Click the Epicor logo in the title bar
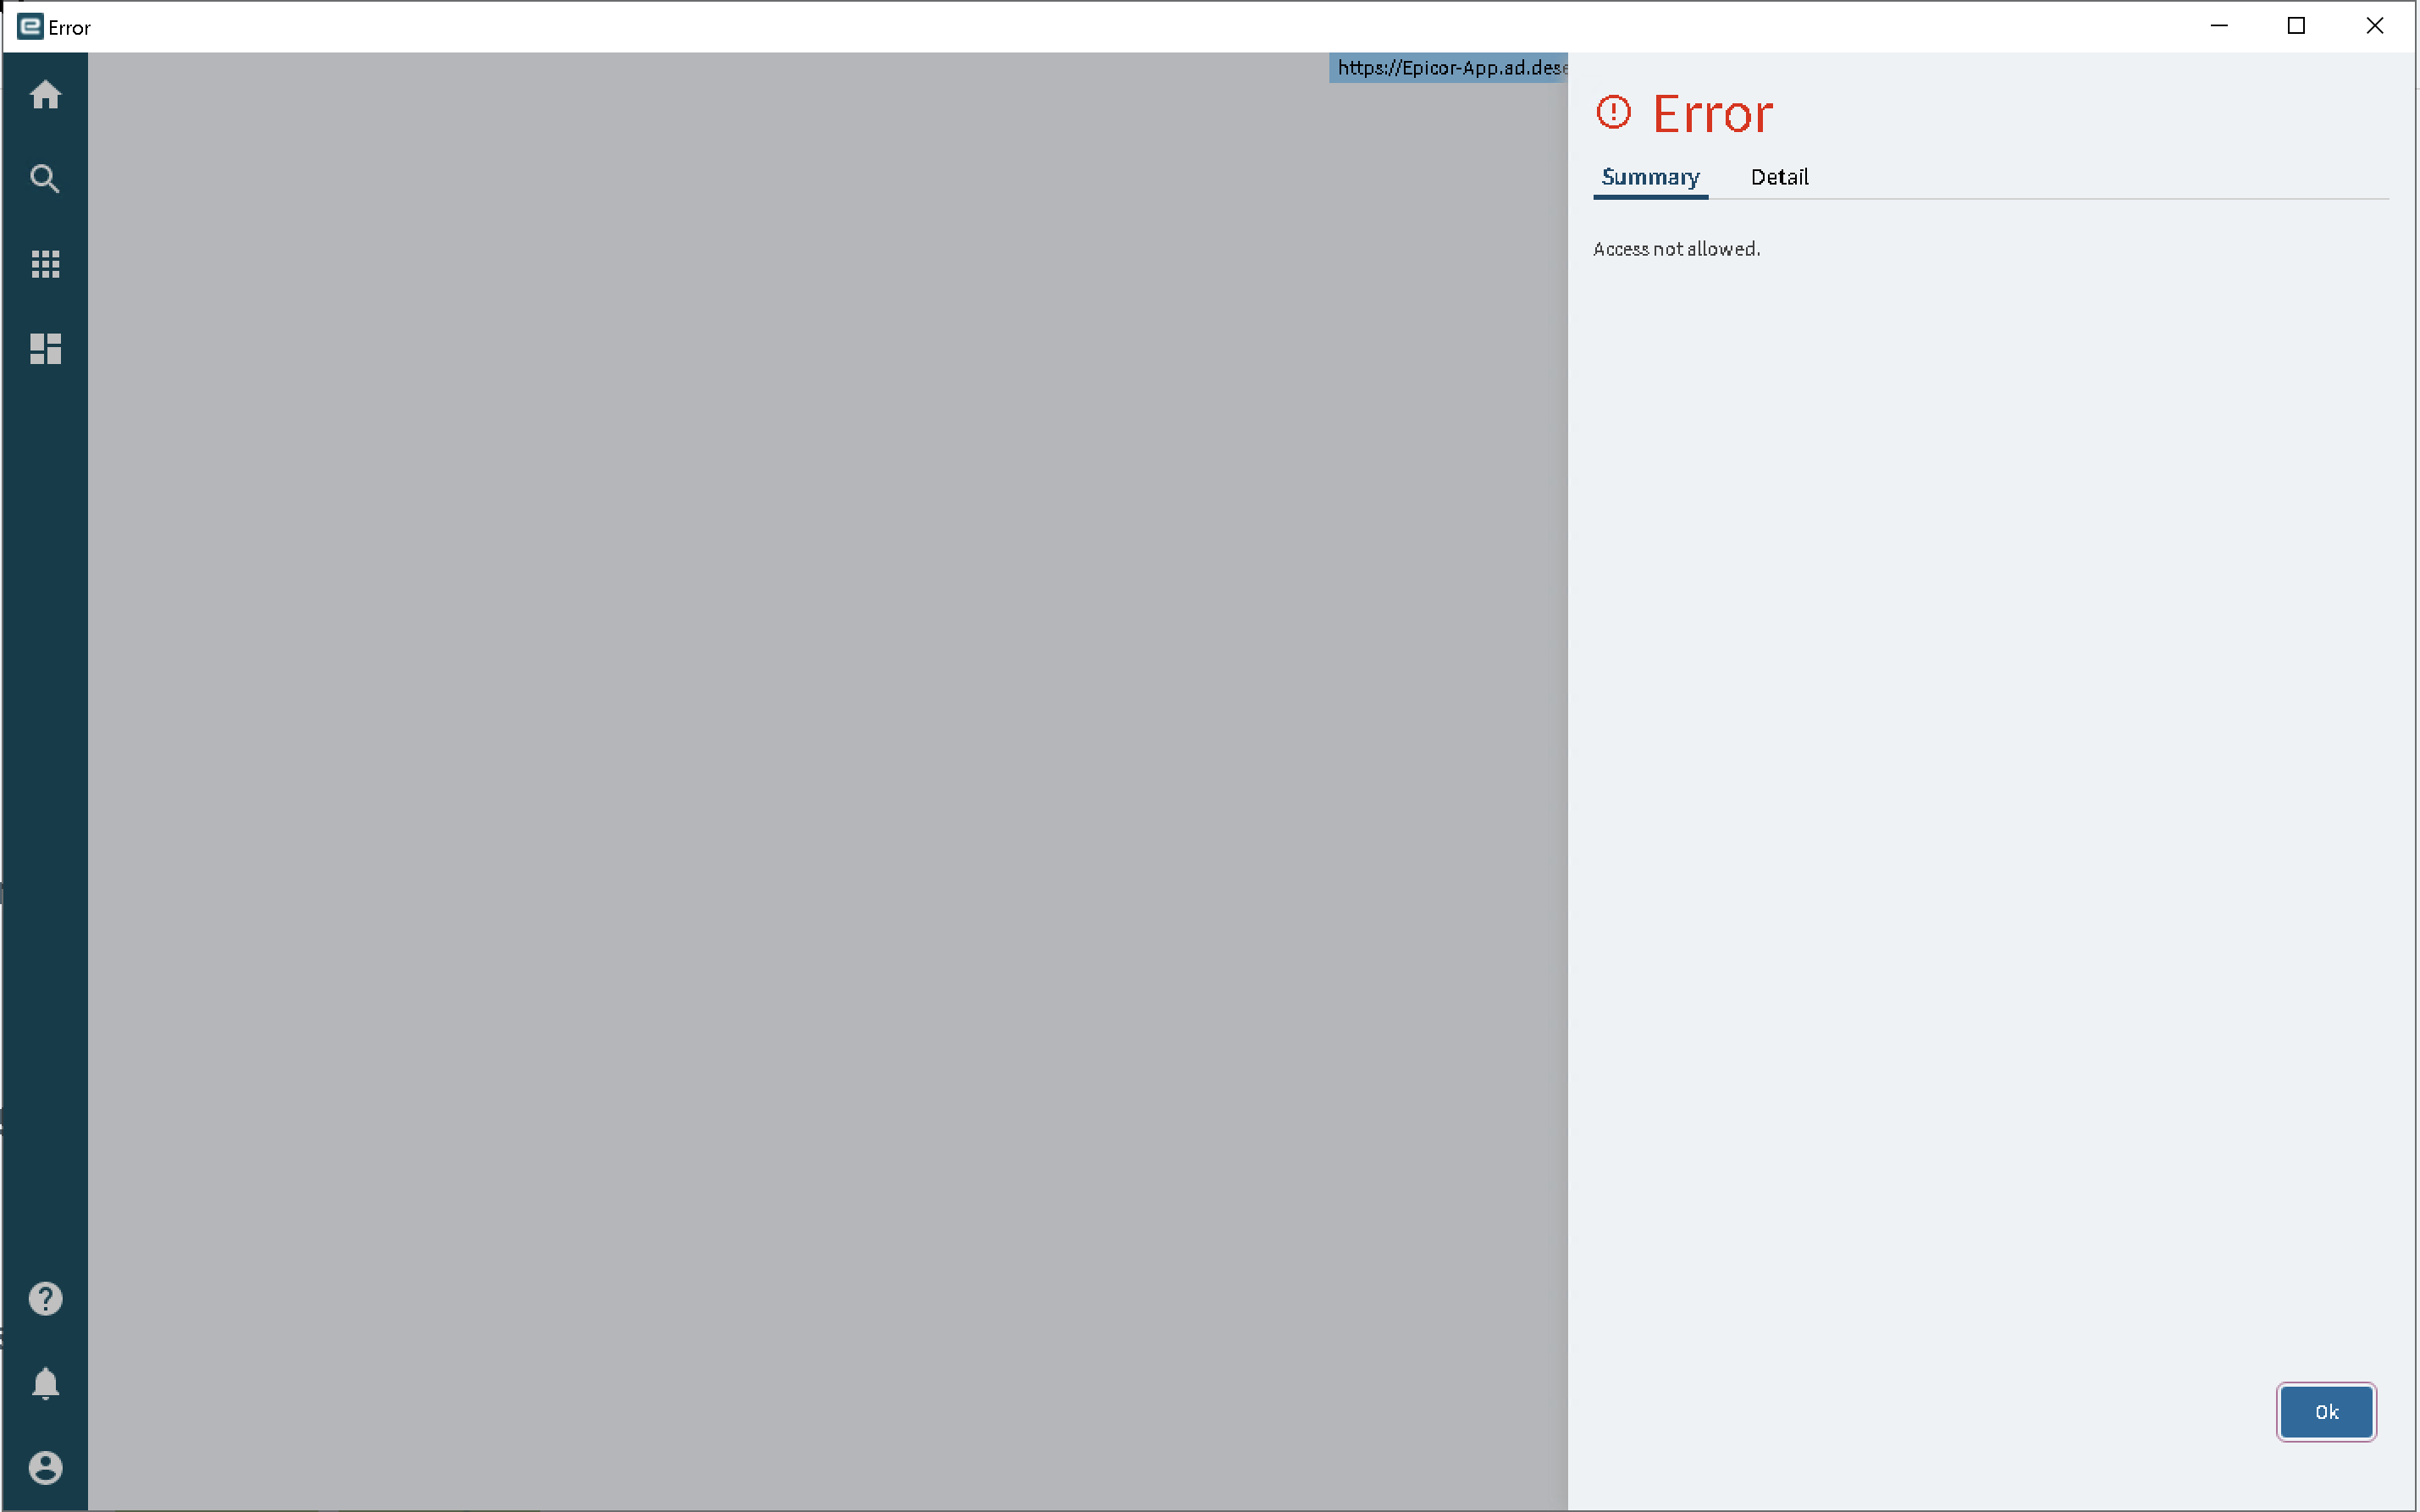The width and height of the screenshot is (2420, 1512). 27,26
